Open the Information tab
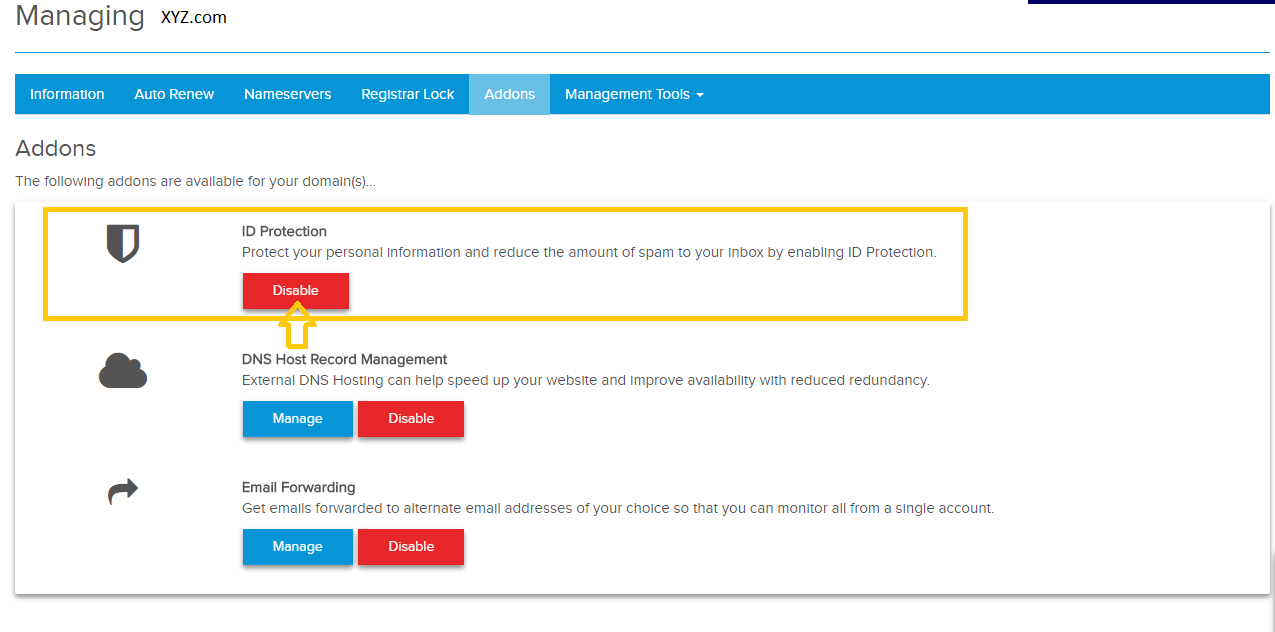Viewport: 1275px width, 632px height. point(67,94)
